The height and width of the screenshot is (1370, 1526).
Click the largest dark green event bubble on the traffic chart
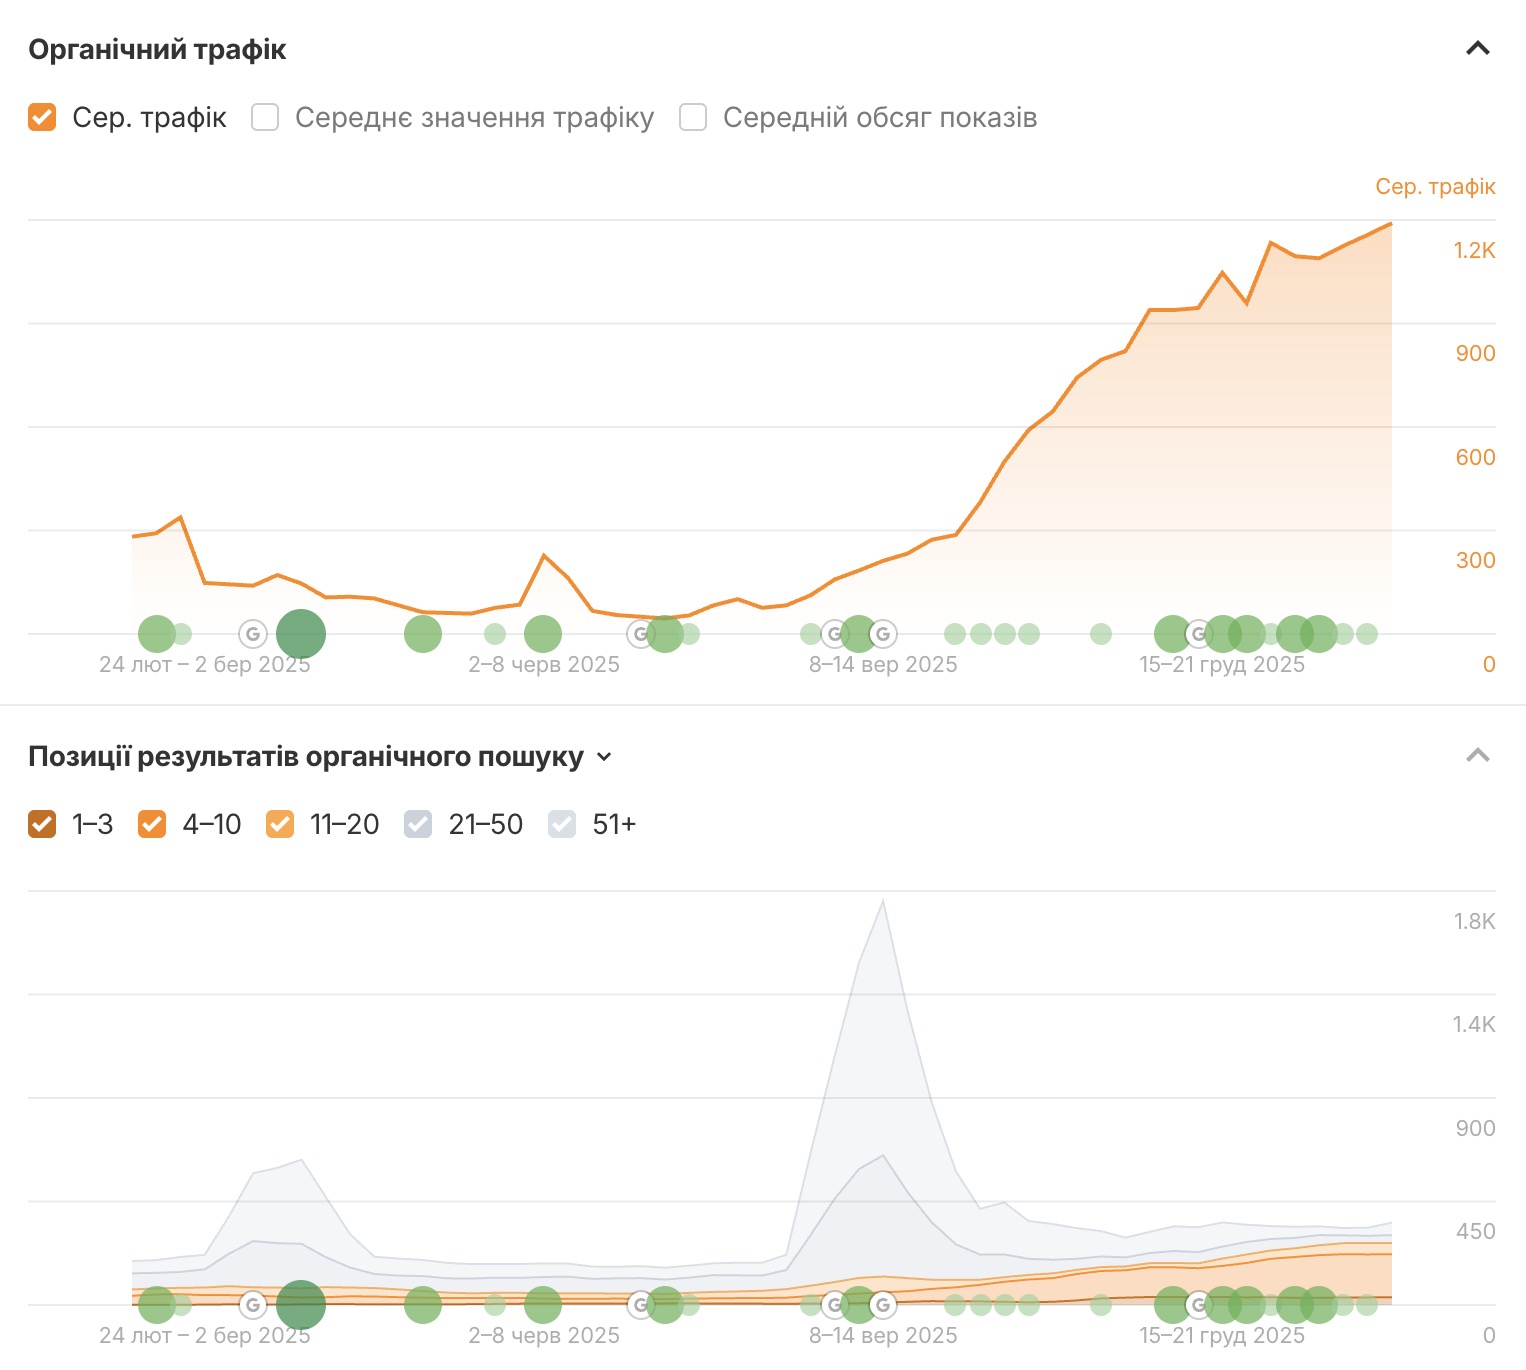click(x=301, y=633)
